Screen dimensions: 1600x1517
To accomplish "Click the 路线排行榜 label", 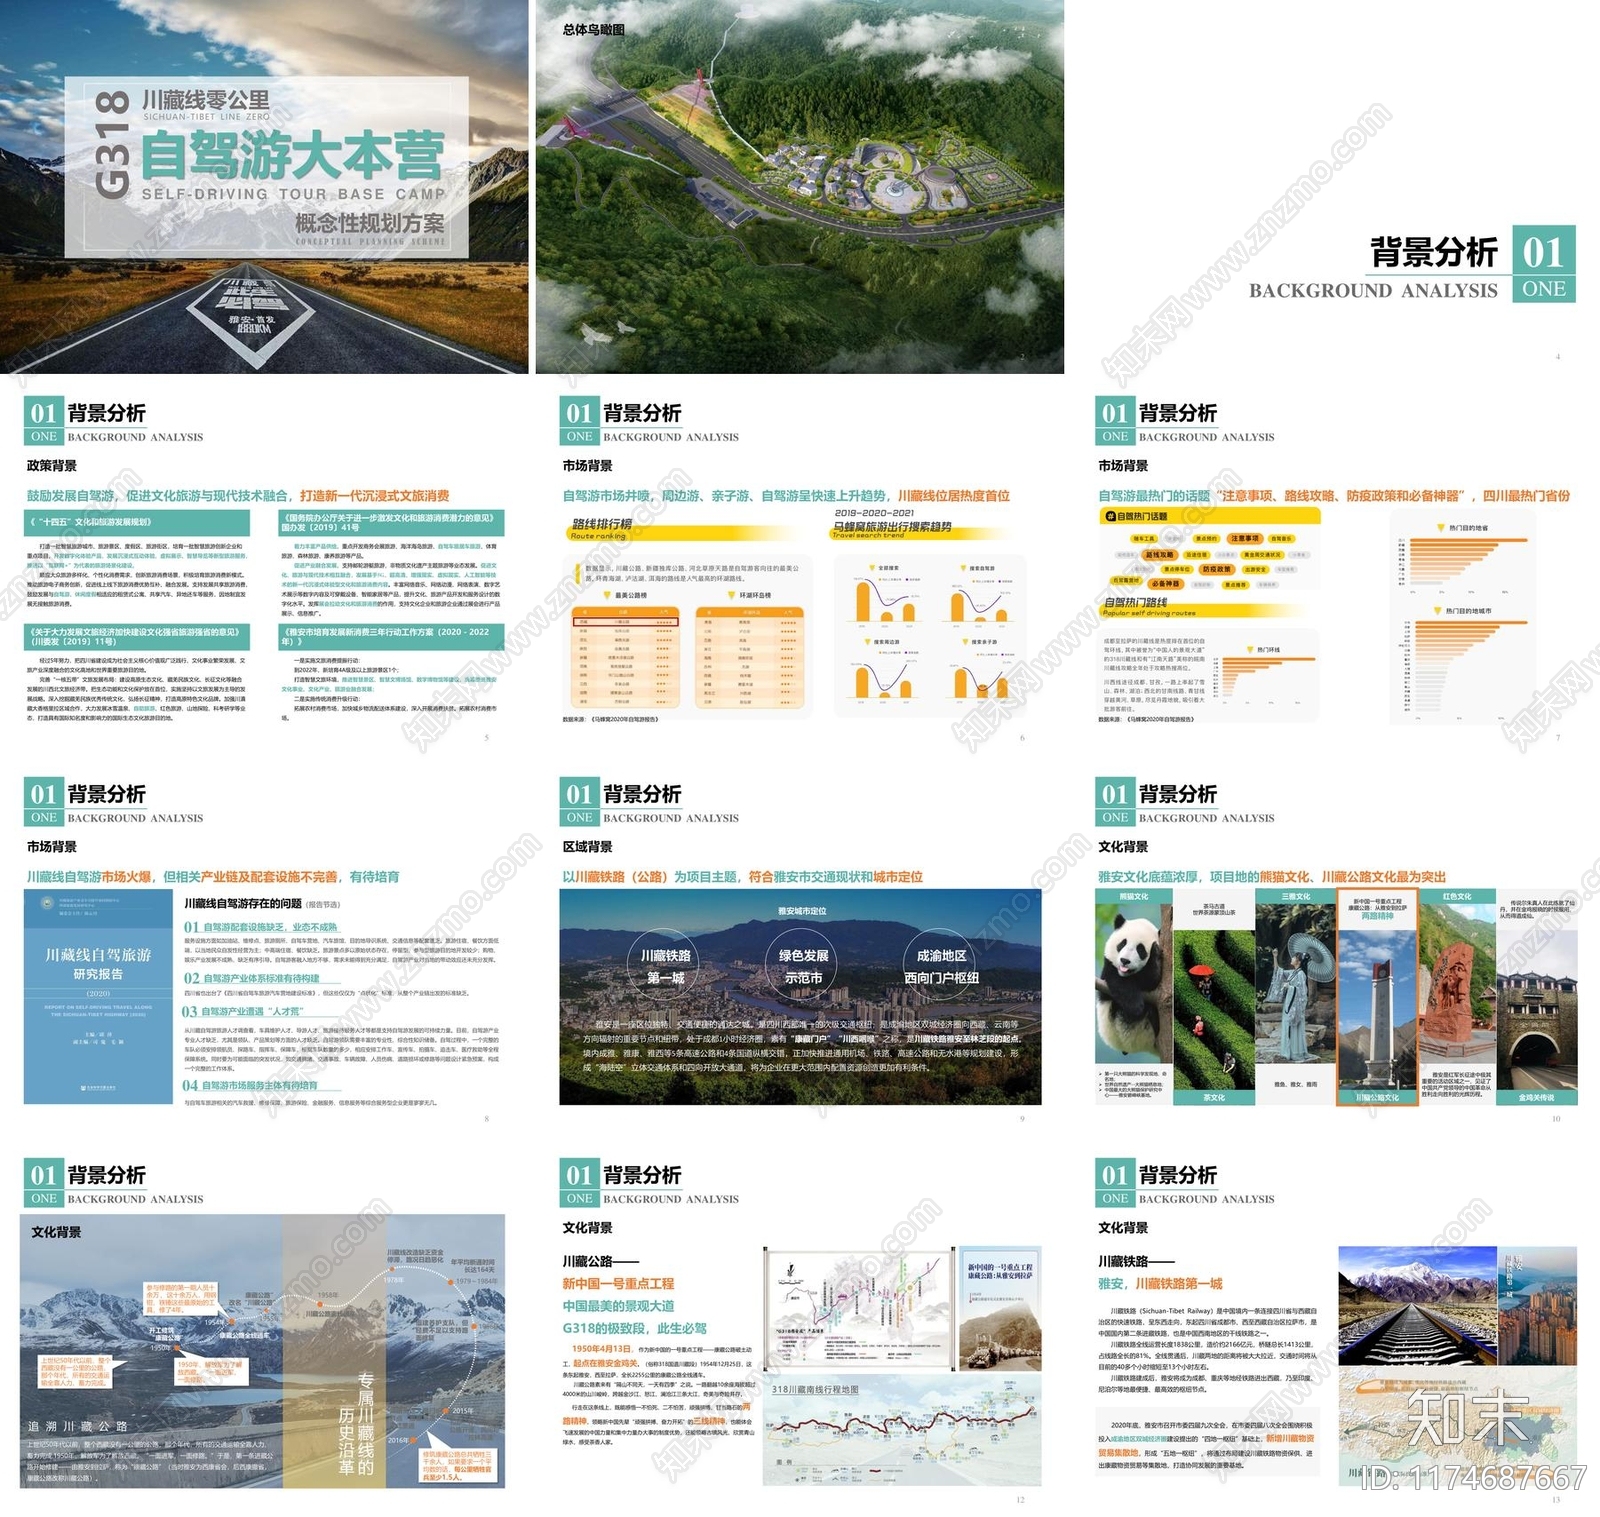I will 601,524.
